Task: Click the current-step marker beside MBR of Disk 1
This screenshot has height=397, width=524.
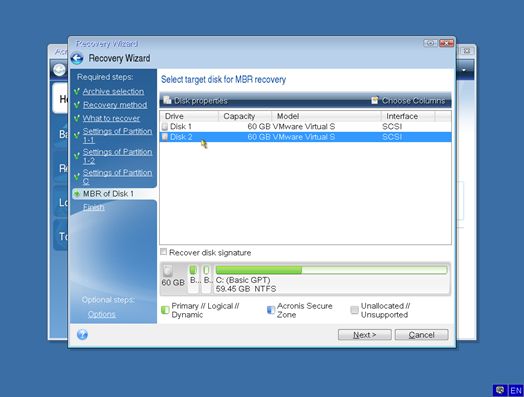Action: [x=77, y=194]
